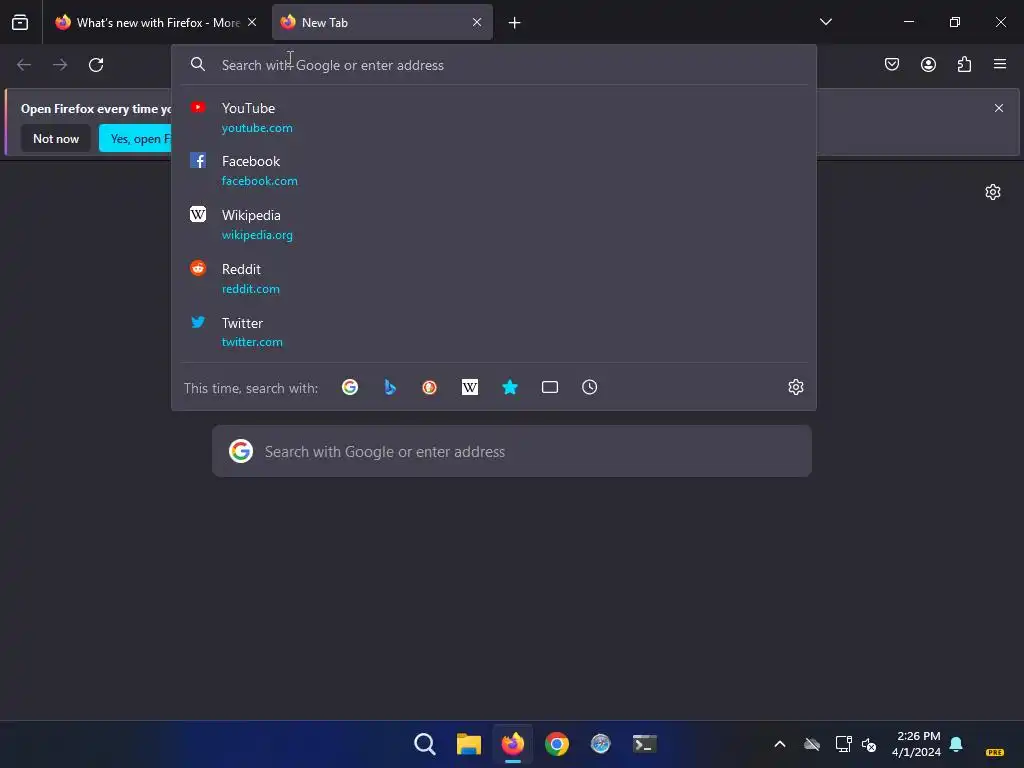Open the terminal app in taskbar
Viewport: 1024px width, 768px height.
coord(645,744)
